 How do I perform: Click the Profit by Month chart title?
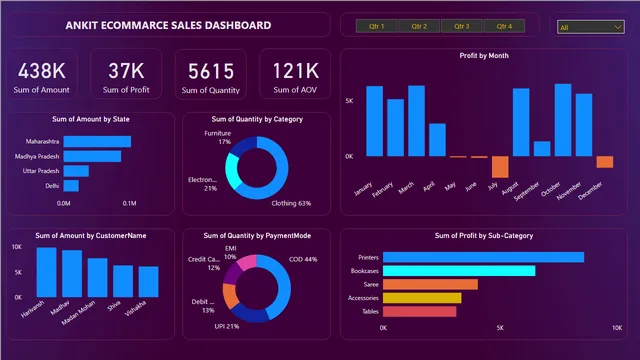484,56
